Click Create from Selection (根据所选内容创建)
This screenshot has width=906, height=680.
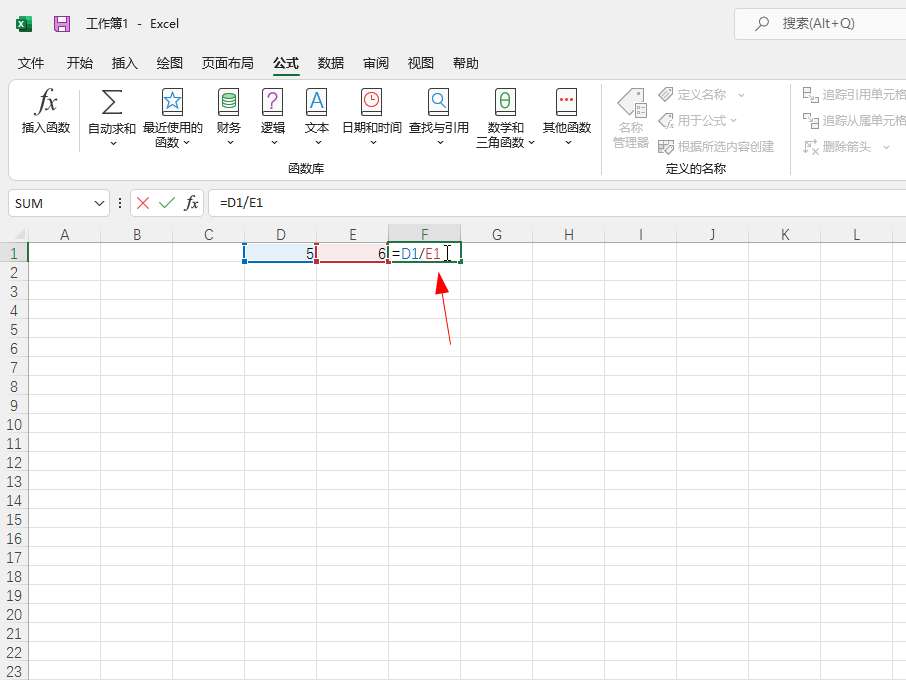pos(716,147)
